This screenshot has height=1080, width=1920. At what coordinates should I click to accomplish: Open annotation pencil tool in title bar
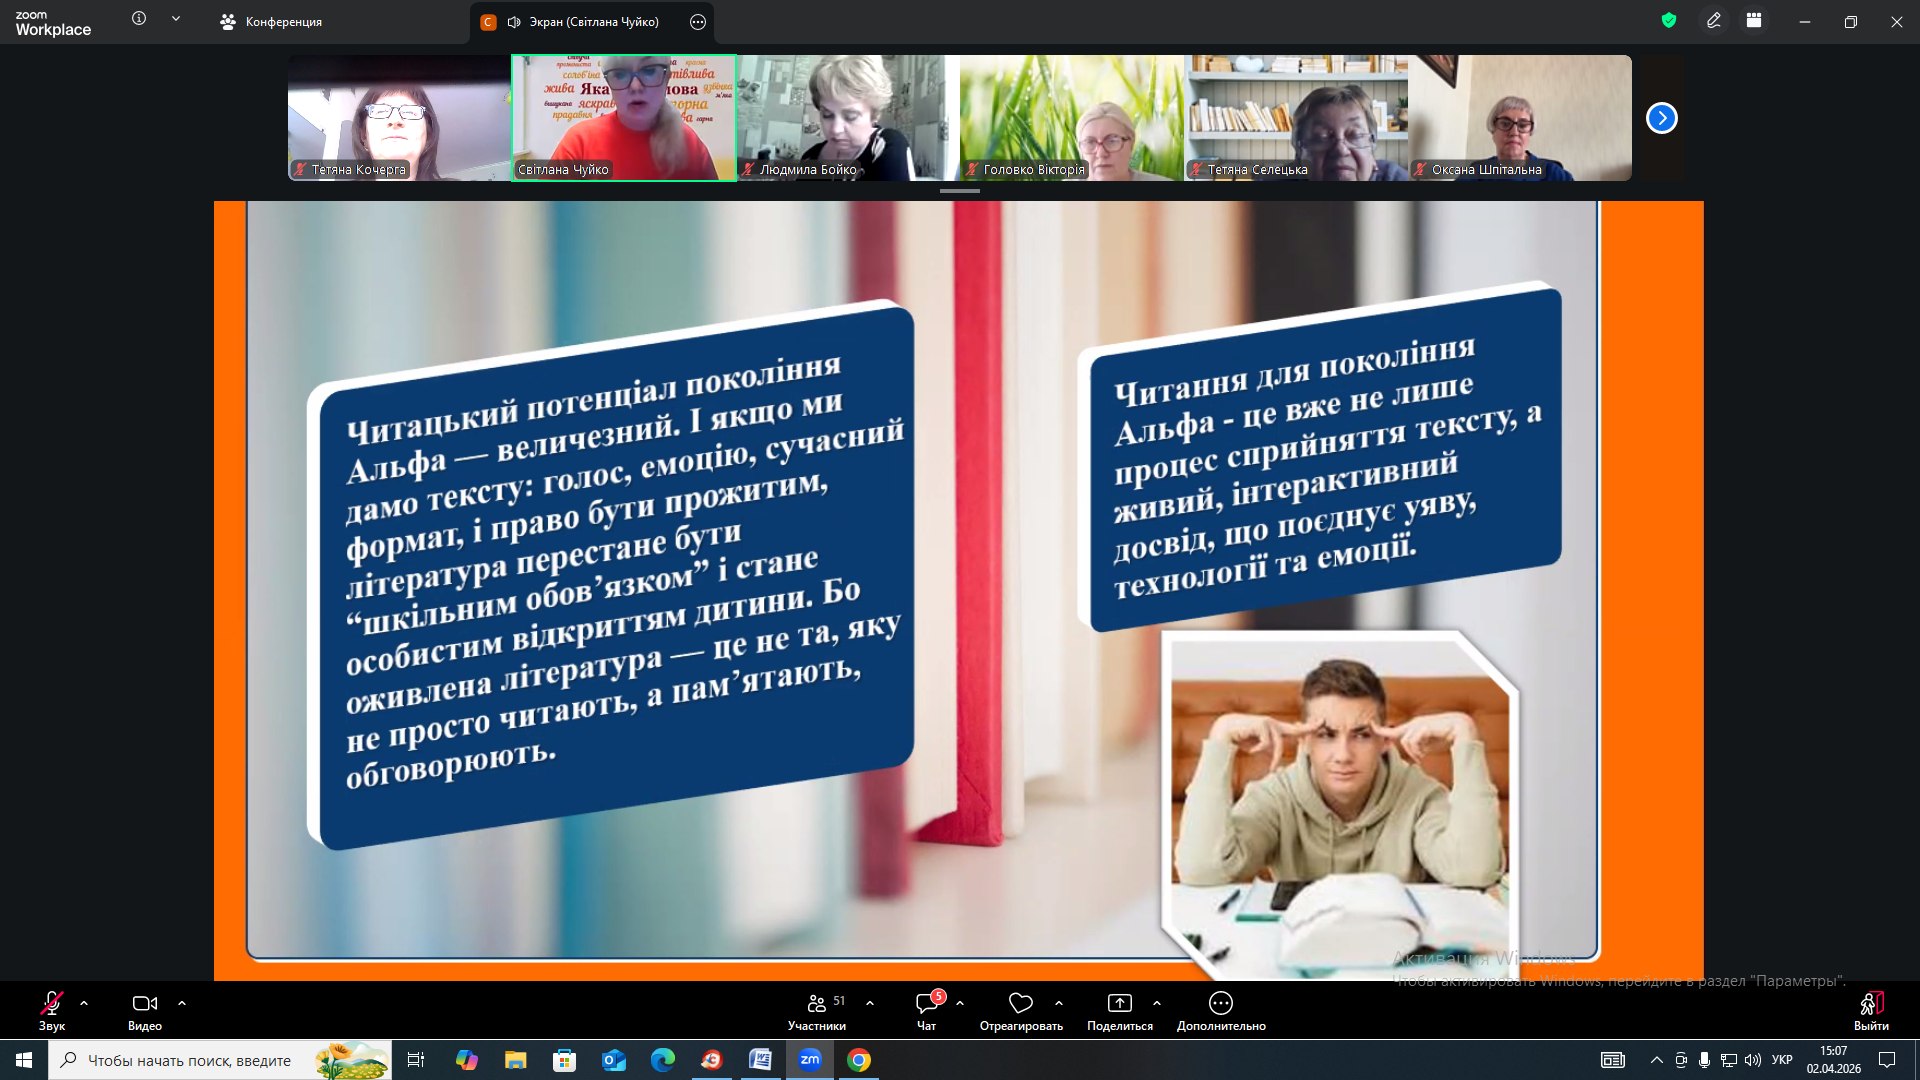tap(1713, 20)
